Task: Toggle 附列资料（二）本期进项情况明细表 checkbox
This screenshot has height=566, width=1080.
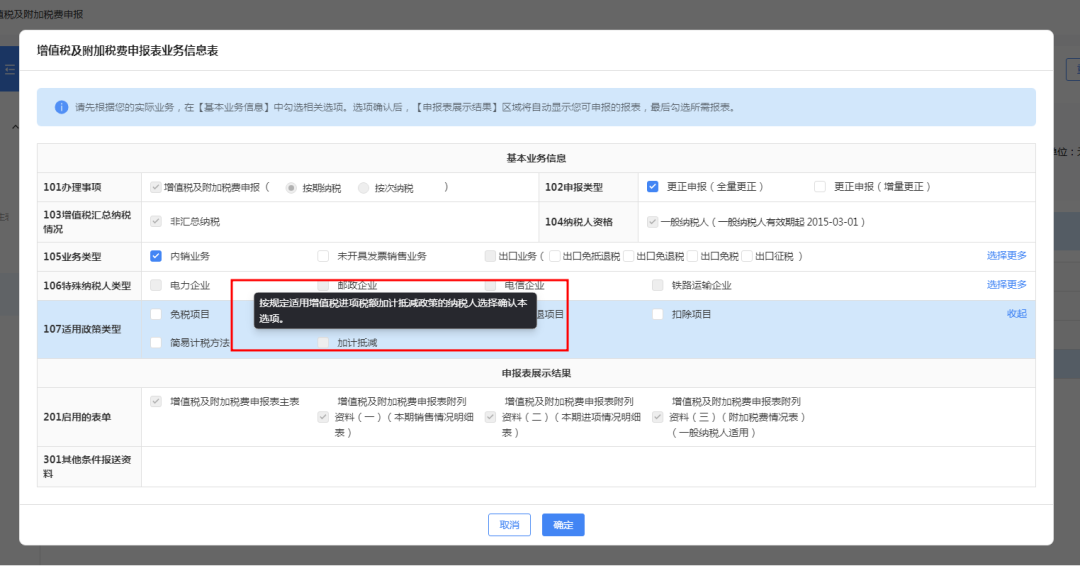Action: coord(490,417)
